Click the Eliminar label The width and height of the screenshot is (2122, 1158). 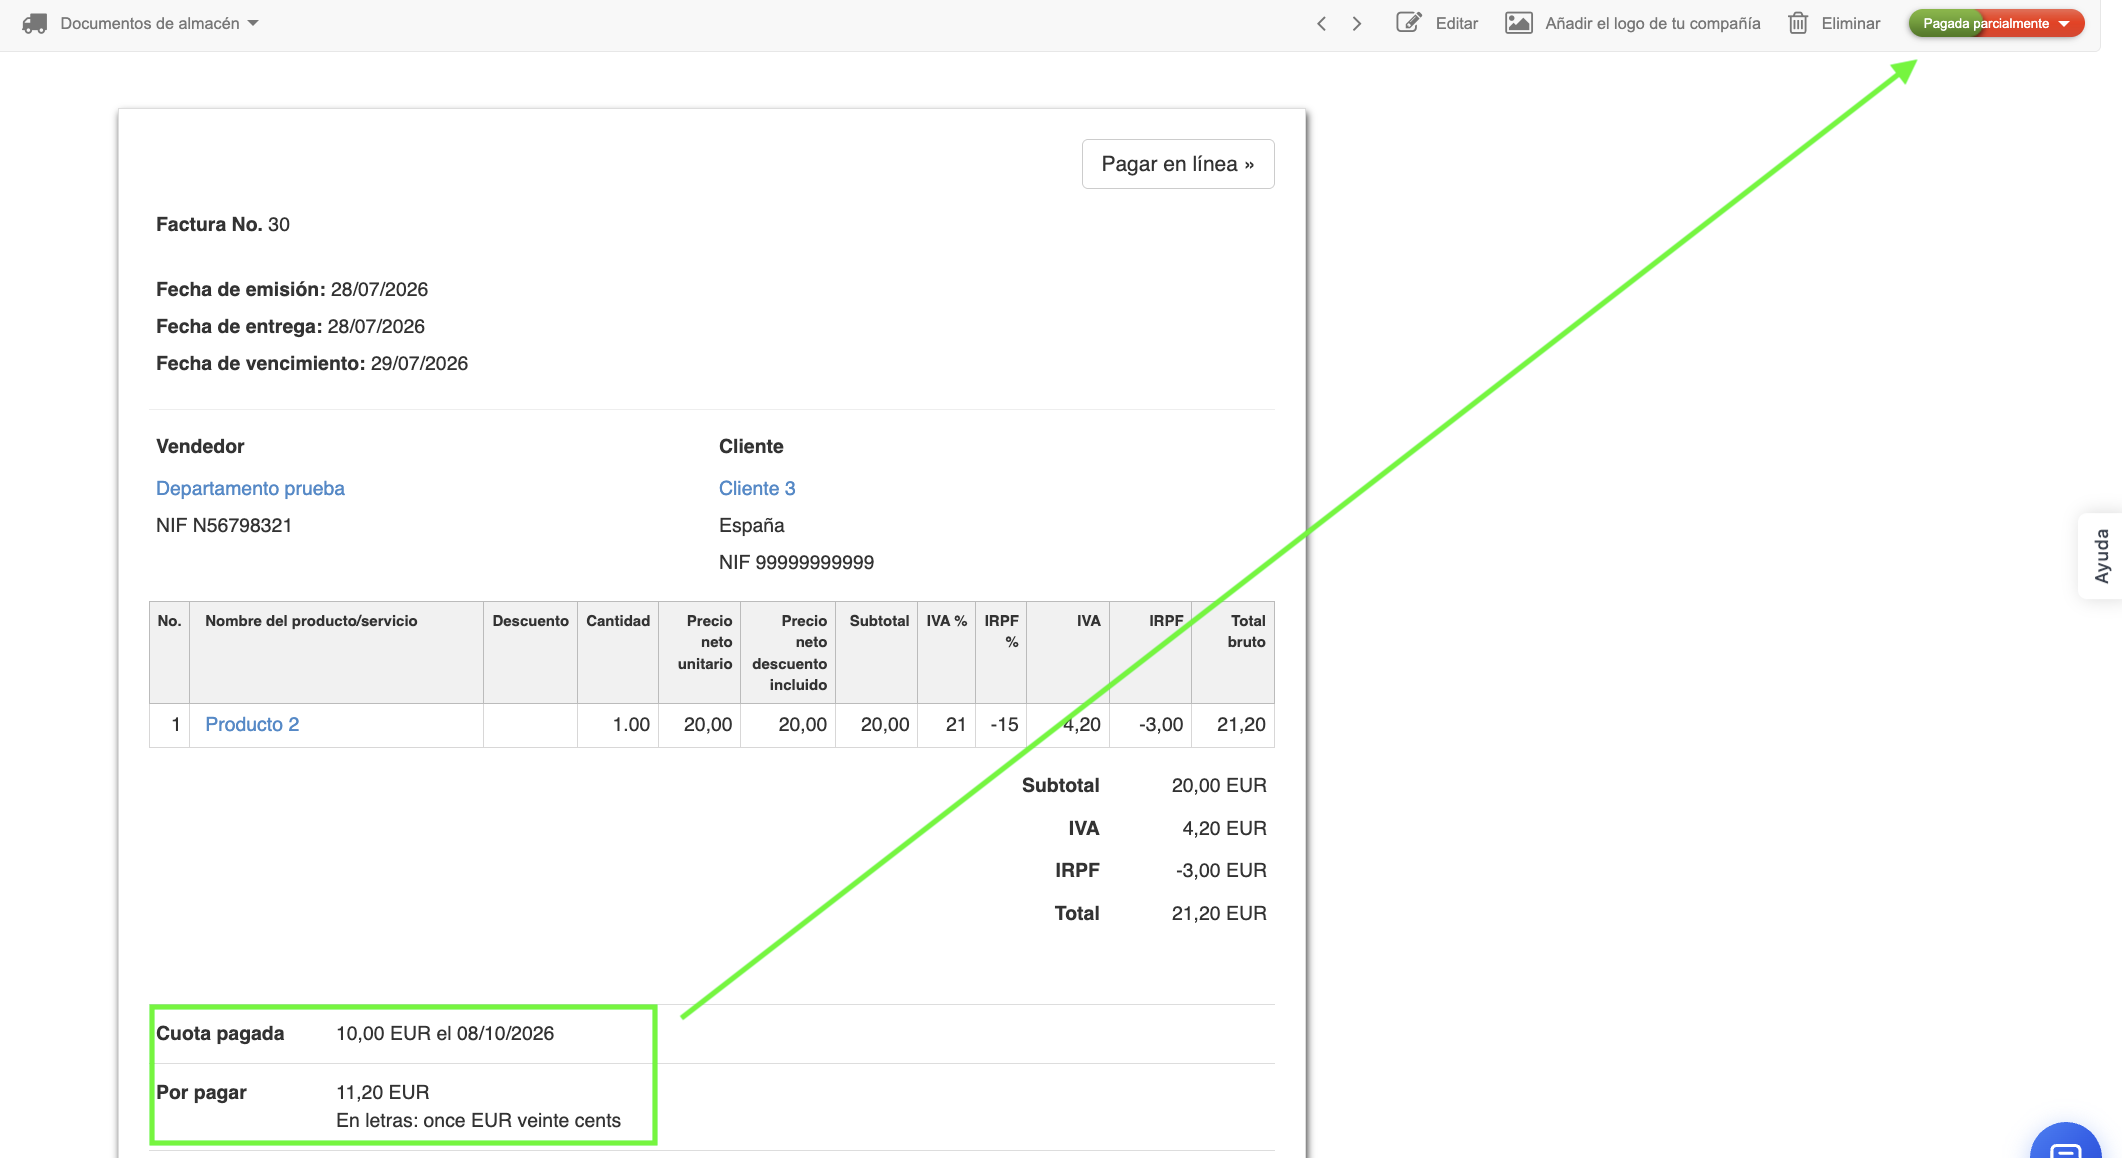coord(1850,23)
